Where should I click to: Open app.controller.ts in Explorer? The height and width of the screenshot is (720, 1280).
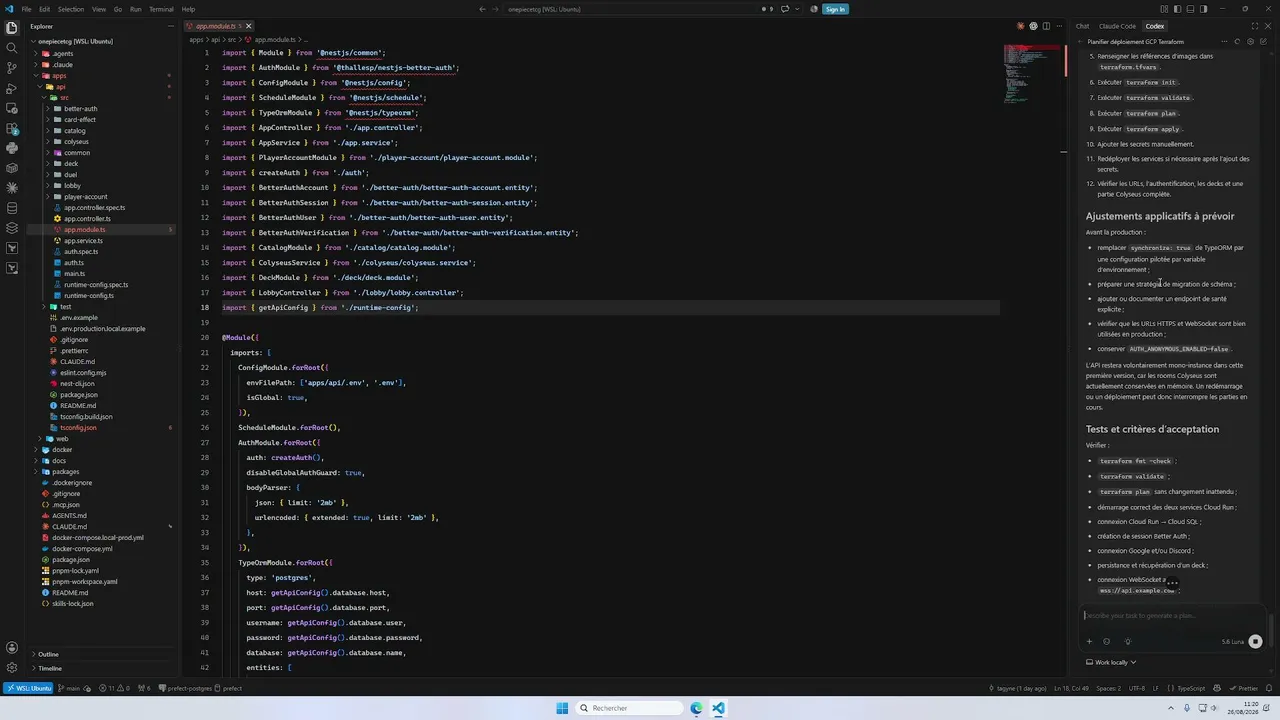87,218
